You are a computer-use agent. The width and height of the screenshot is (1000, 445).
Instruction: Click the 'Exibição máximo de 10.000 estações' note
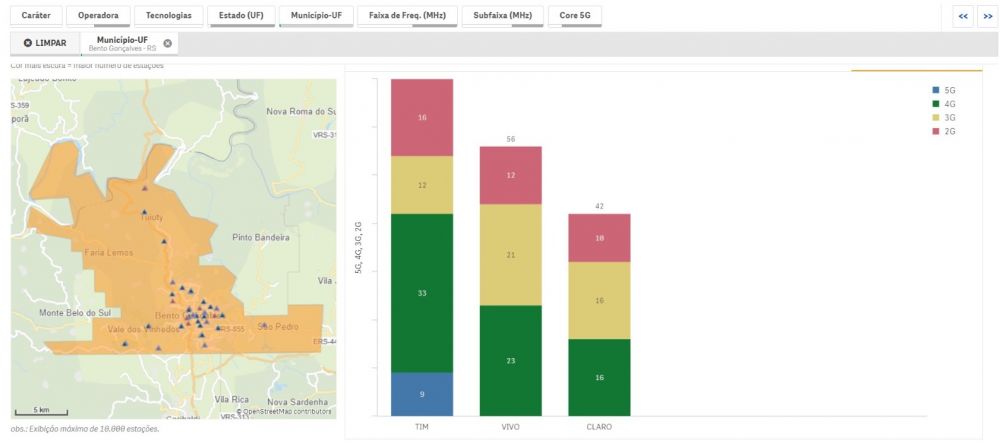coord(85,429)
